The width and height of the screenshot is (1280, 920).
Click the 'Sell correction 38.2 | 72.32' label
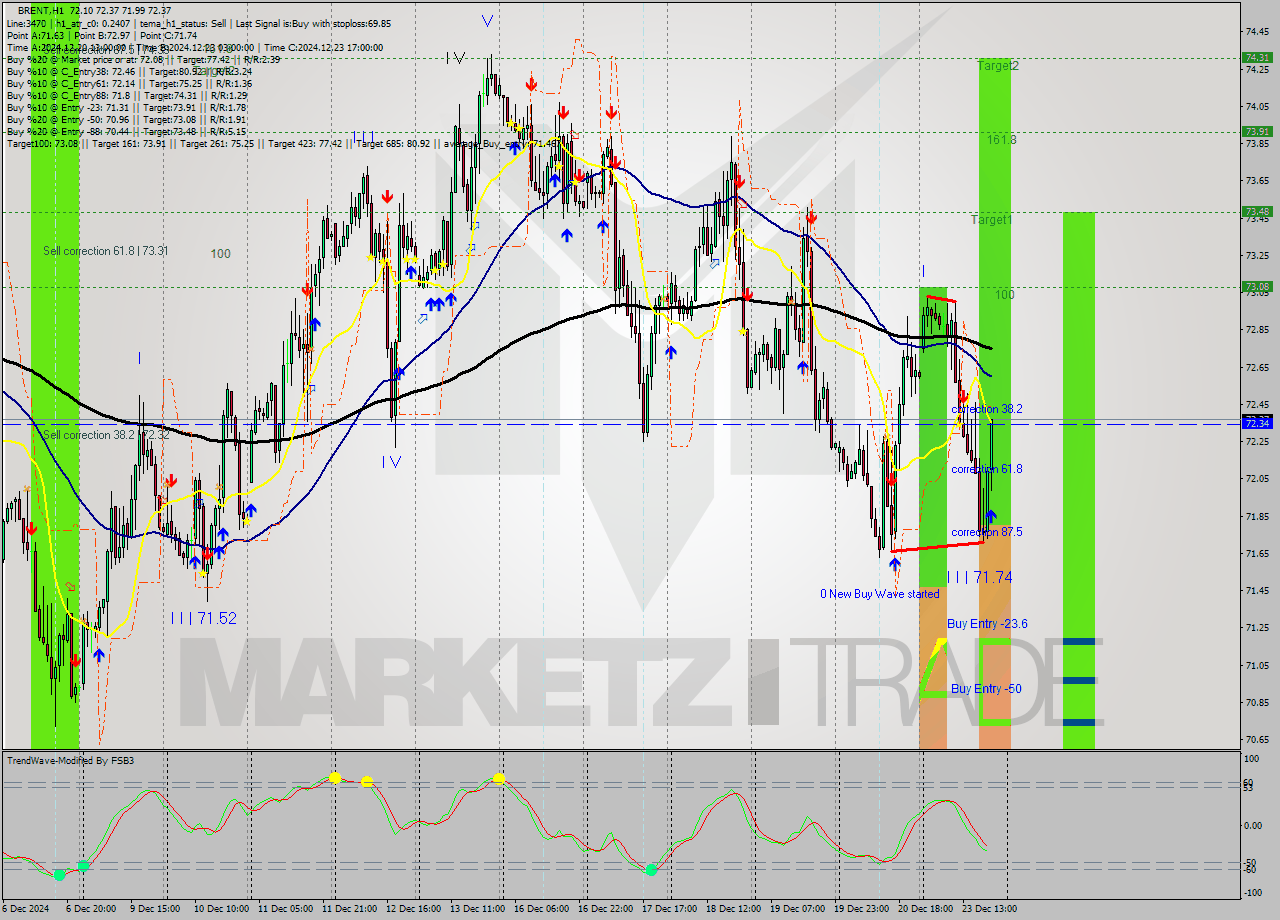[x=106, y=435]
